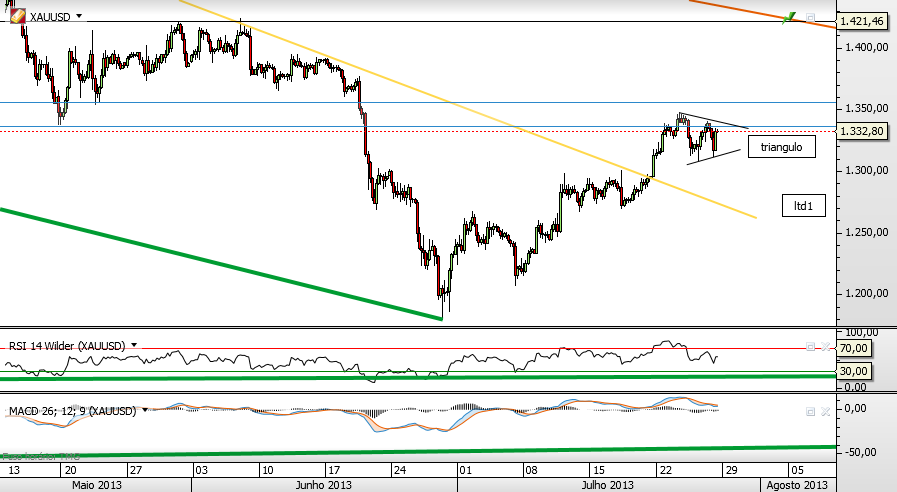Click the XAUUSD gold bar symbol icon

pyautogui.click(x=18, y=16)
